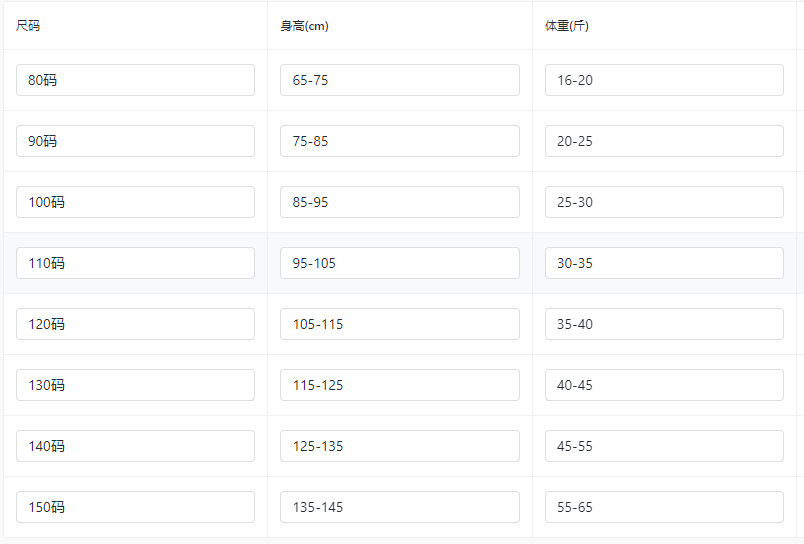Edit the 85-95 height input
This screenshot has width=804, height=544.
pyautogui.click(x=399, y=202)
